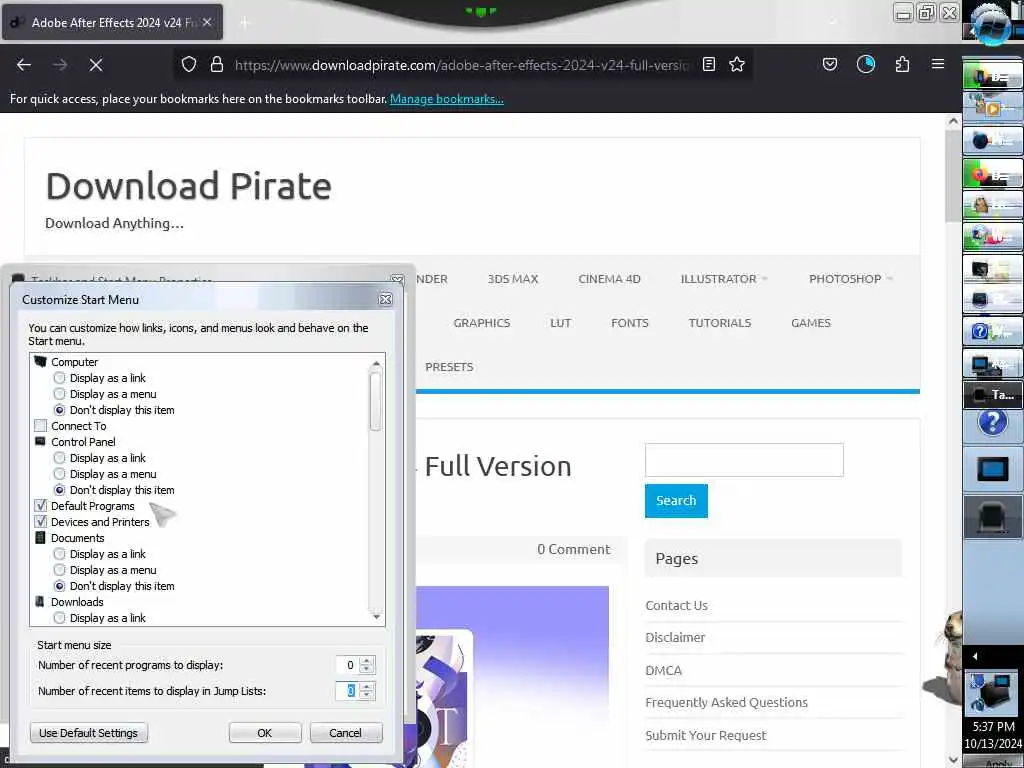Uncheck the Devices and Printers checkbox
This screenshot has width=1024, height=768.
(x=40, y=522)
